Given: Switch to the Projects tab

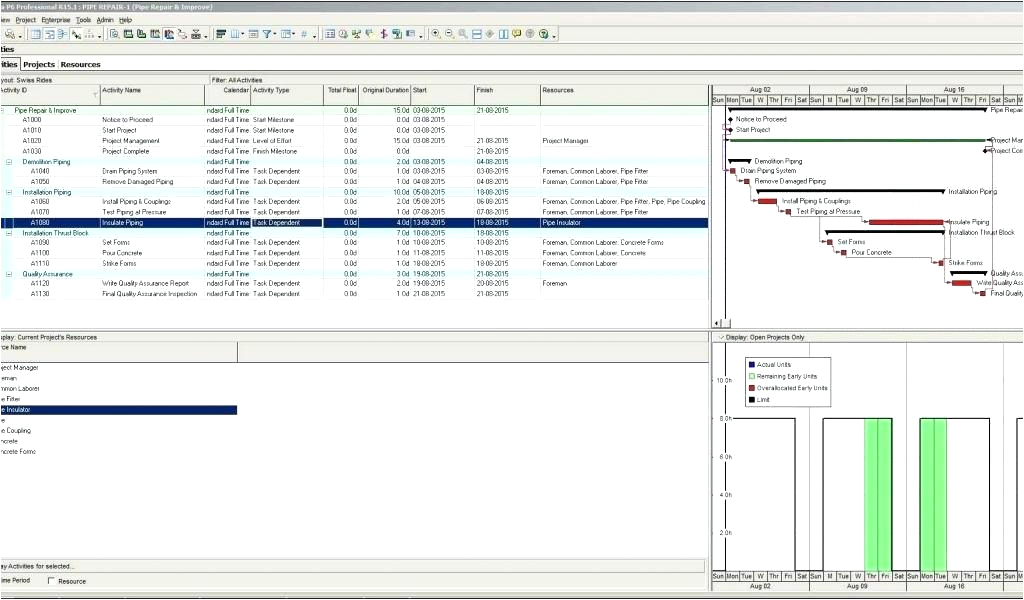Looking at the screenshot, I should (39, 64).
